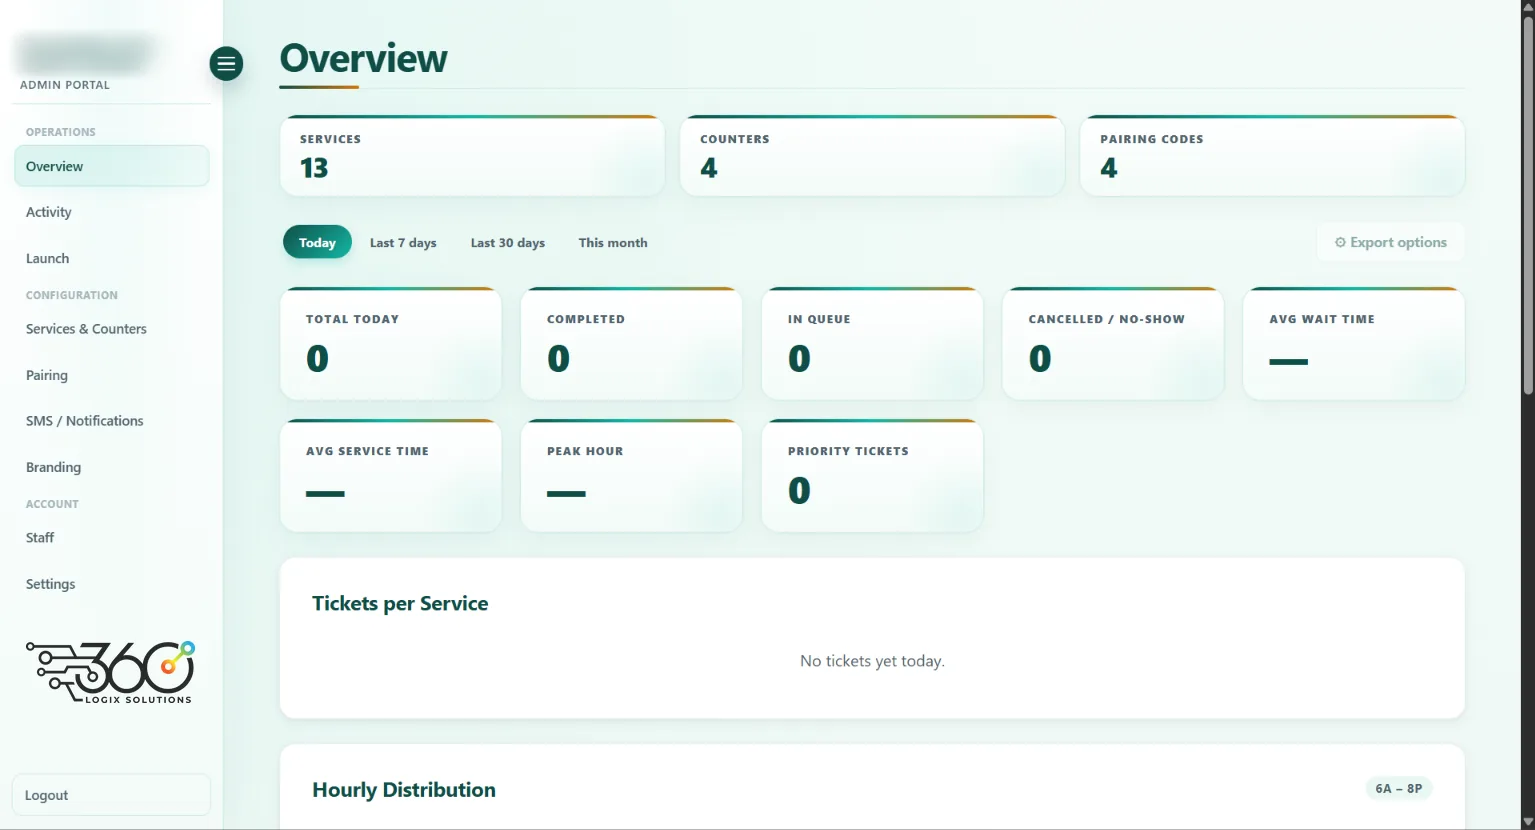Click the ADMIN PORTAL label
1535x830 pixels.
(x=65, y=85)
